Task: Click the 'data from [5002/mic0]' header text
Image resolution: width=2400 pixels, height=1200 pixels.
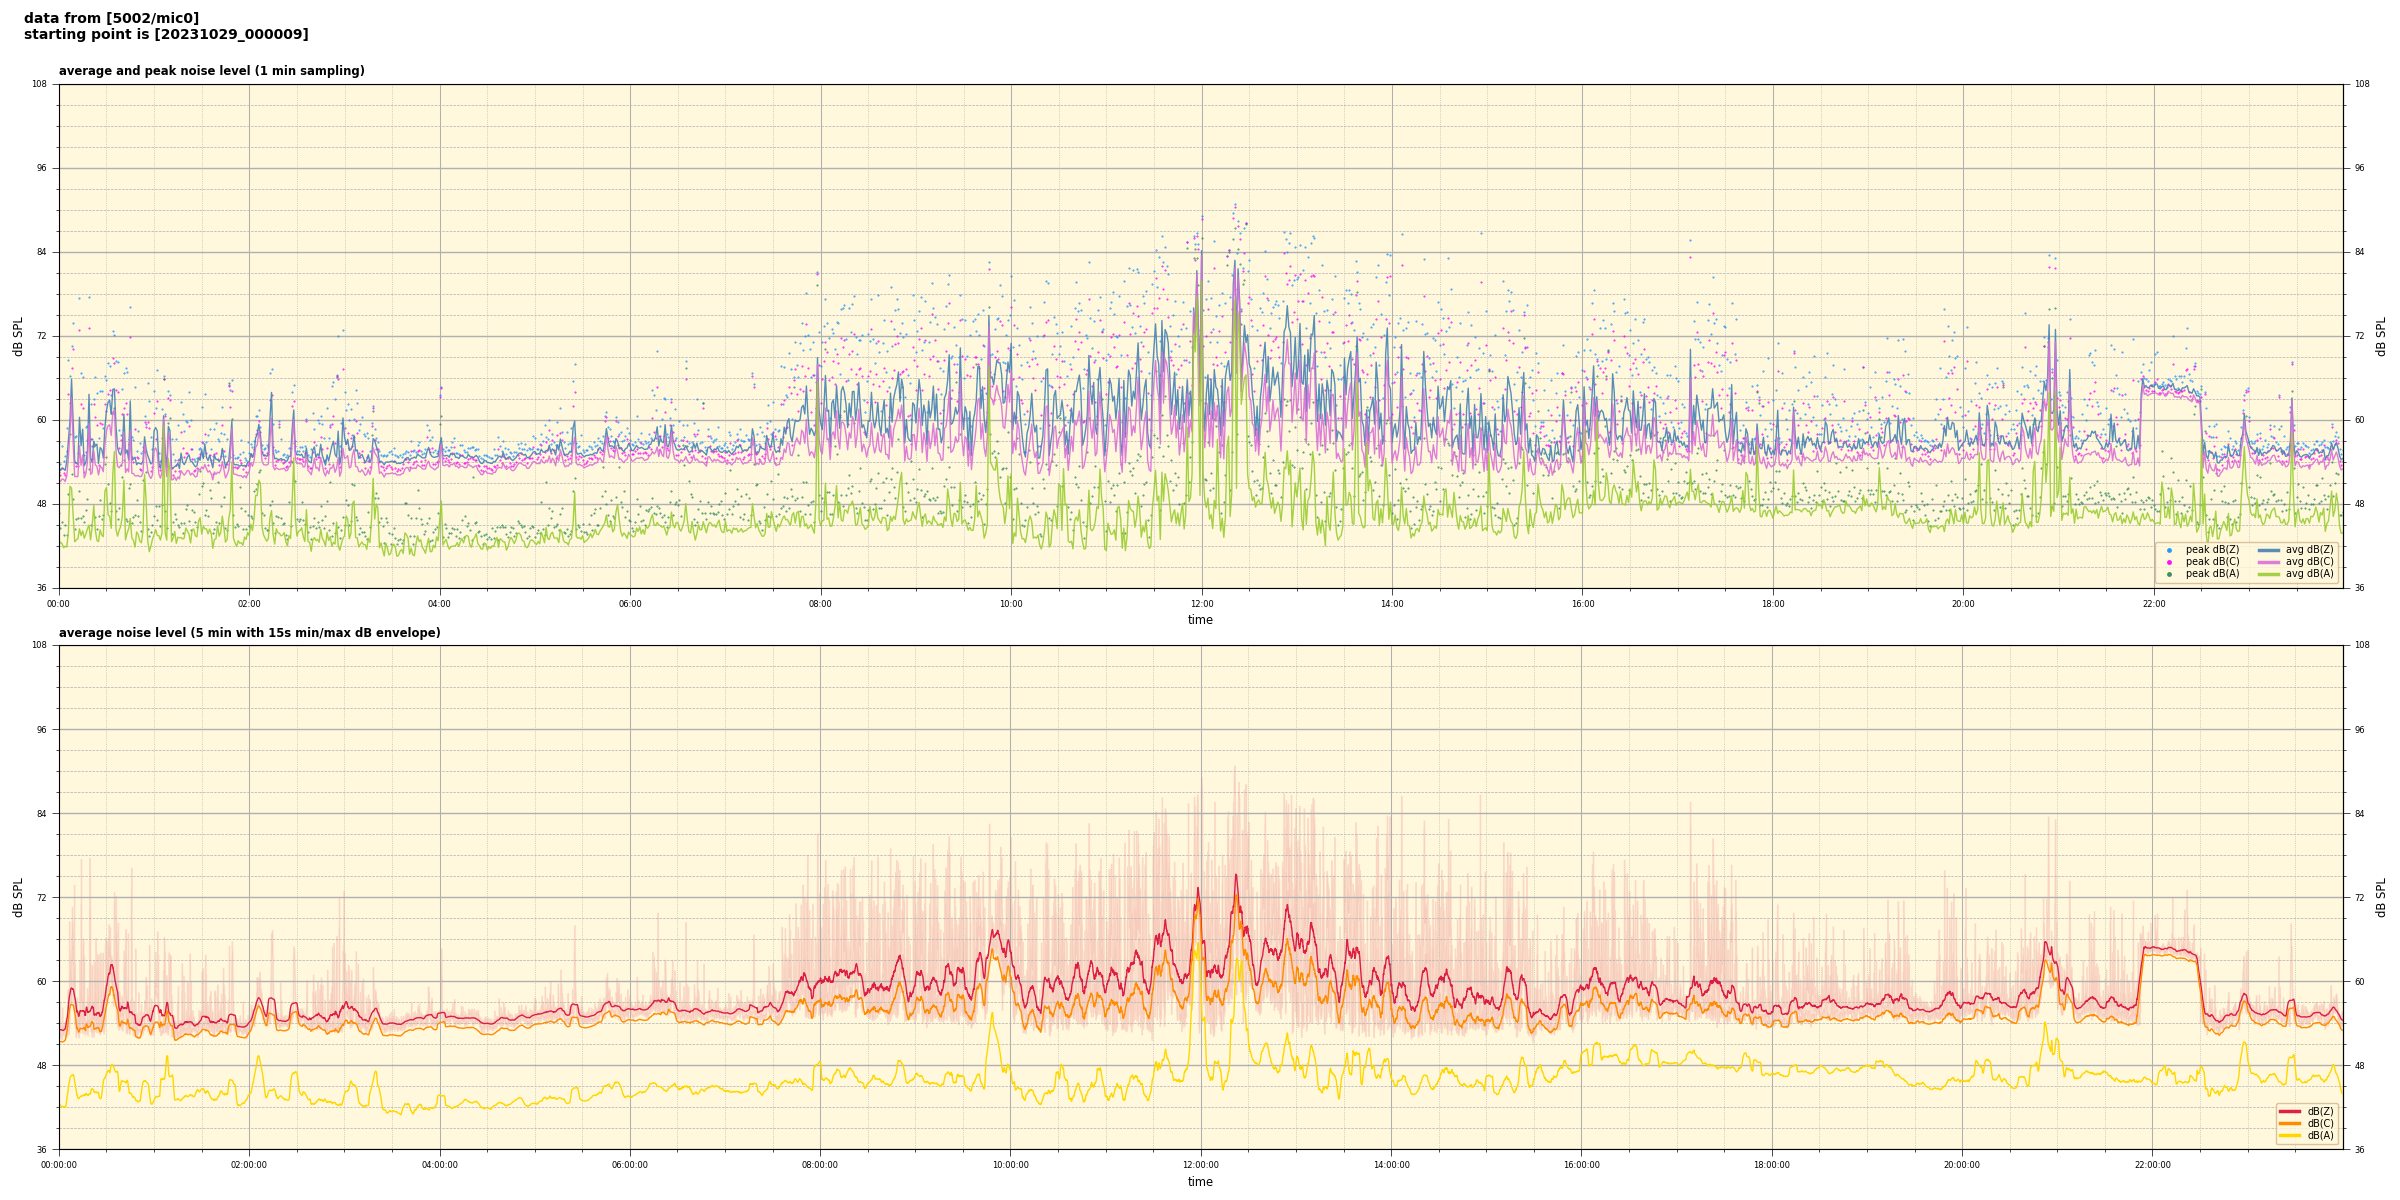Action: click(111, 18)
